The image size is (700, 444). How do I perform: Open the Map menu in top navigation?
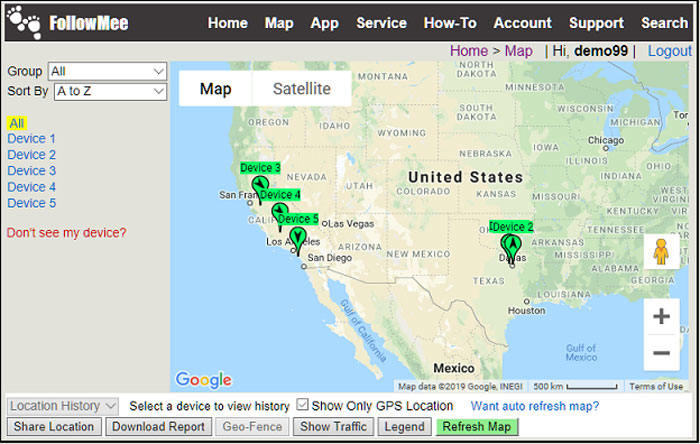[279, 23]
